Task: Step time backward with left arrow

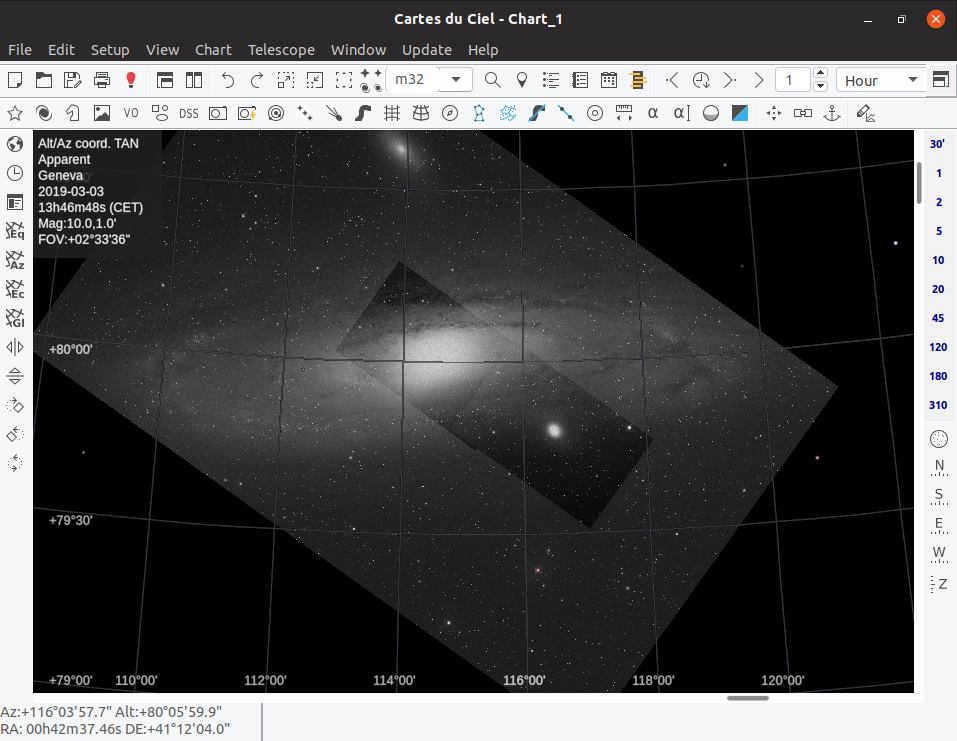Action: [x=672, y=80]
